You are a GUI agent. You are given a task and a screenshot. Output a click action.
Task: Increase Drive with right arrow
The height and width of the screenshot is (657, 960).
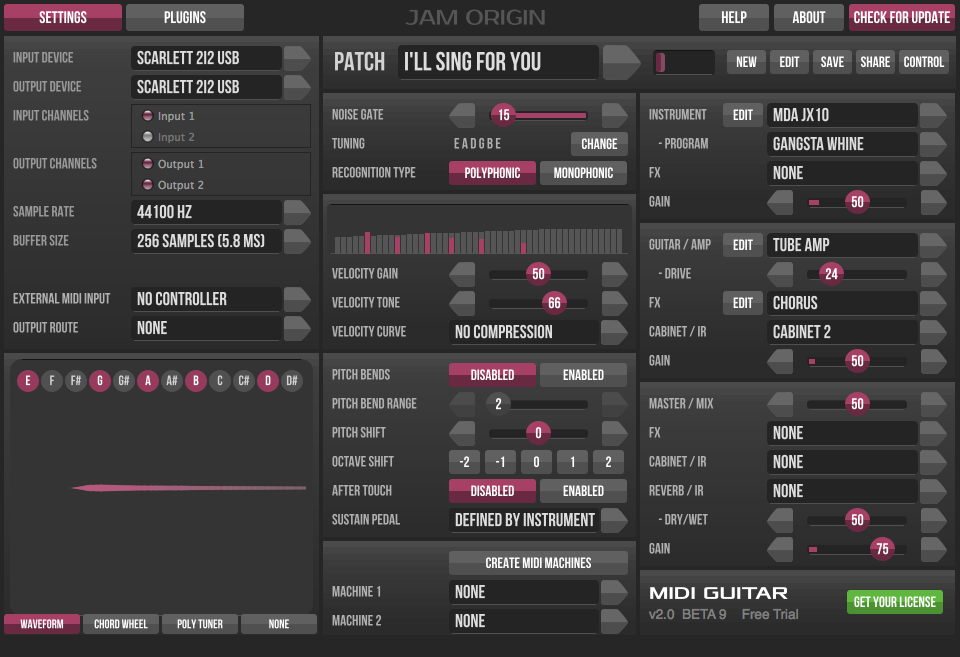(x=933, y=274)
